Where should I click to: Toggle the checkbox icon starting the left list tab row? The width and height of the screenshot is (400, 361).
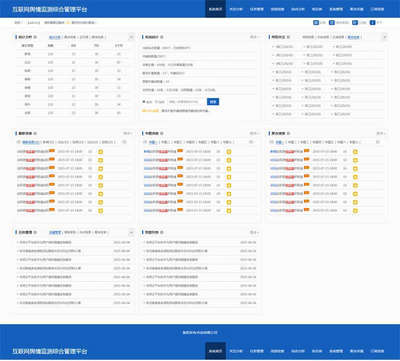coord(19,142)
